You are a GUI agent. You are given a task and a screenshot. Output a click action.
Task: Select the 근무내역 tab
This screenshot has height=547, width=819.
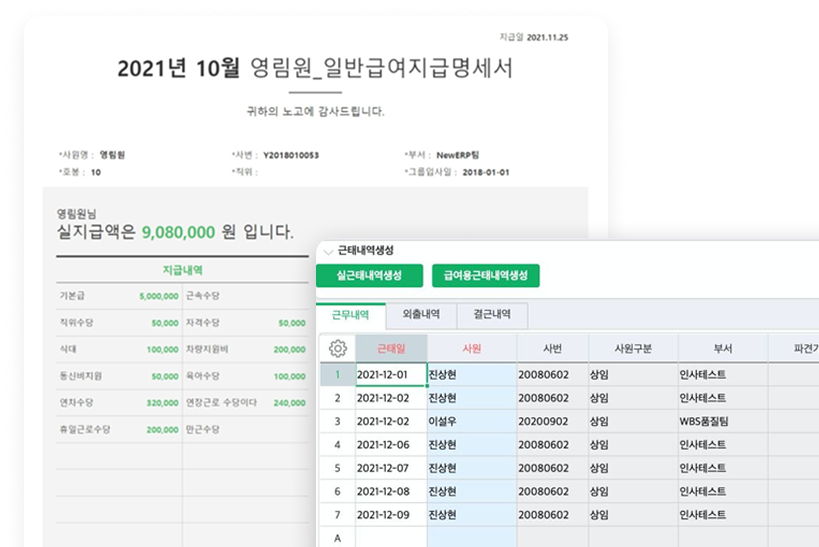[350, 314]
